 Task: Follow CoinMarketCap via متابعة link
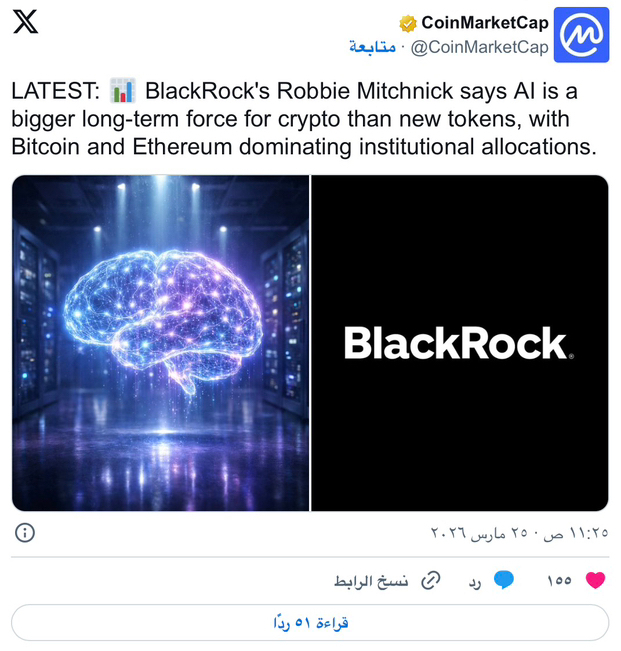372,47
